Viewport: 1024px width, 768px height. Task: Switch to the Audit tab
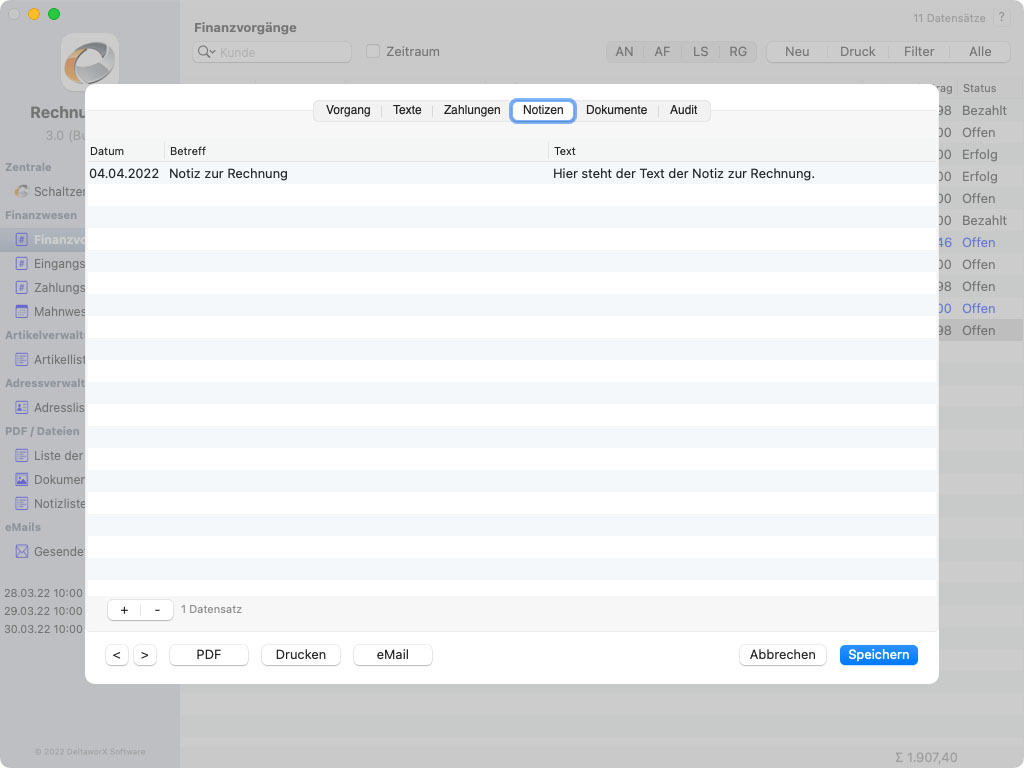(684, 110)
